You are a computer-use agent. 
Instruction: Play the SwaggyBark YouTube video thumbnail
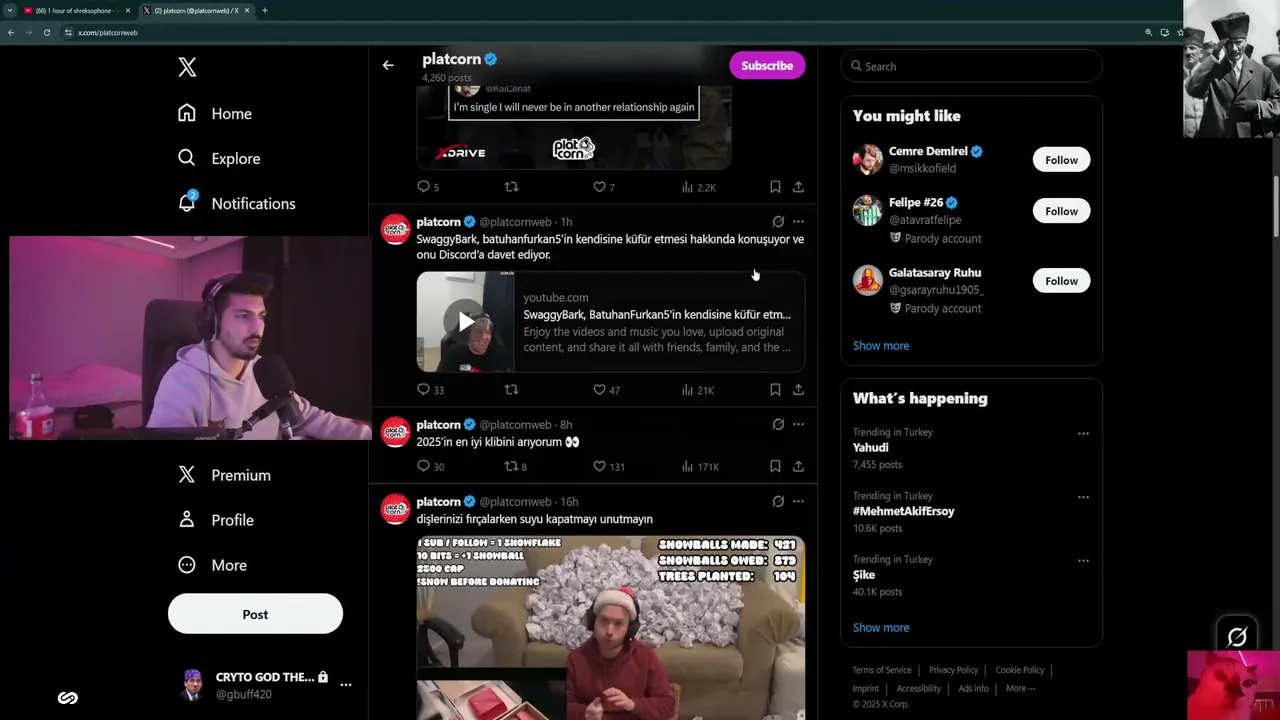click(466, 322)
